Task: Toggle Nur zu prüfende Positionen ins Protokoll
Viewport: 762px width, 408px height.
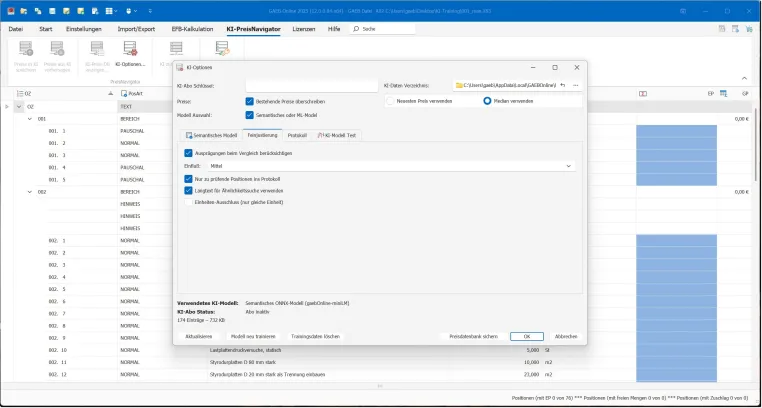Action: (x=189, y=179)
